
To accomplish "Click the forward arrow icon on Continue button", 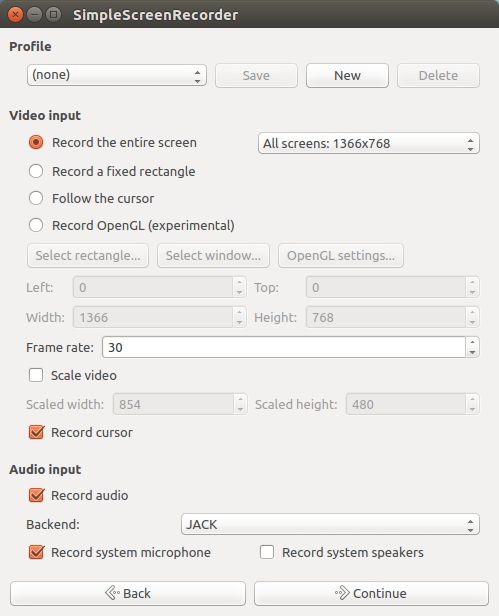I will click(342, 593).
